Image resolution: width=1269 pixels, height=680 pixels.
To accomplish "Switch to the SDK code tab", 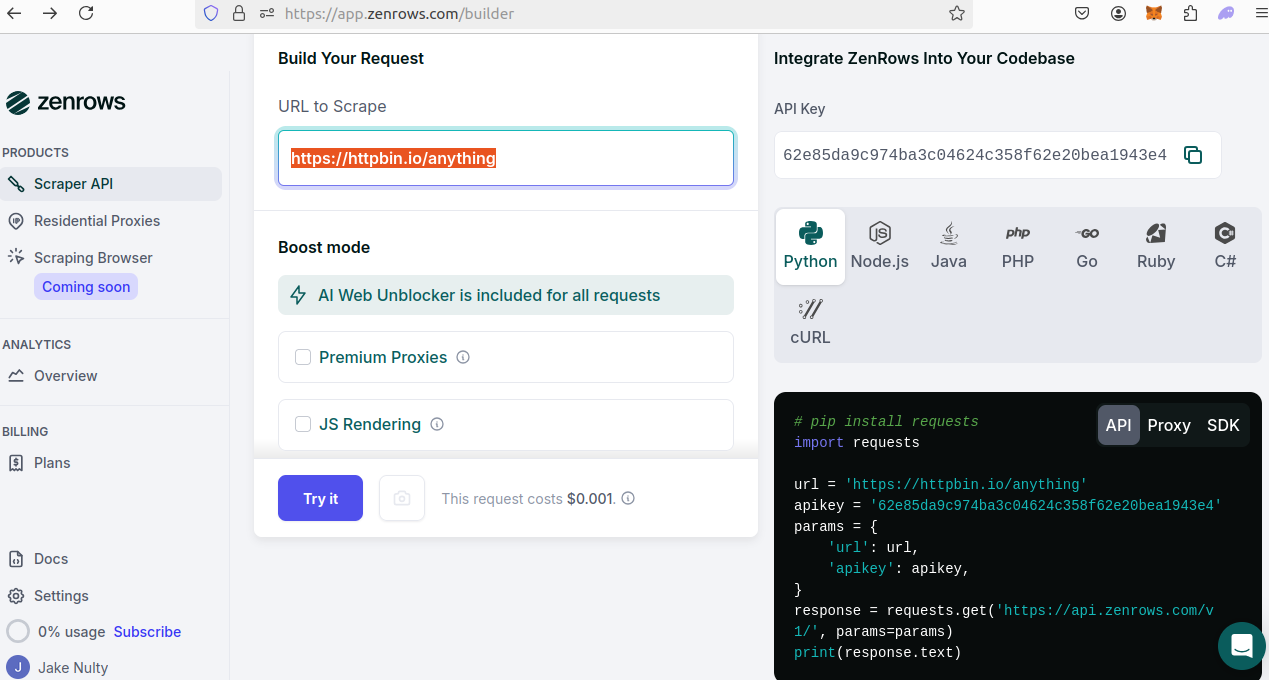I will click(1222, 425).
